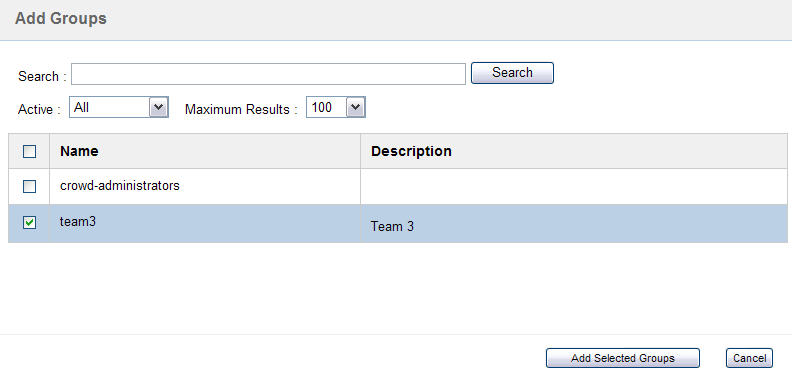Viewport: 792px width, 377px height.
Task: Cancel the Add Groups dialog
Action: [x=750, y=358]
